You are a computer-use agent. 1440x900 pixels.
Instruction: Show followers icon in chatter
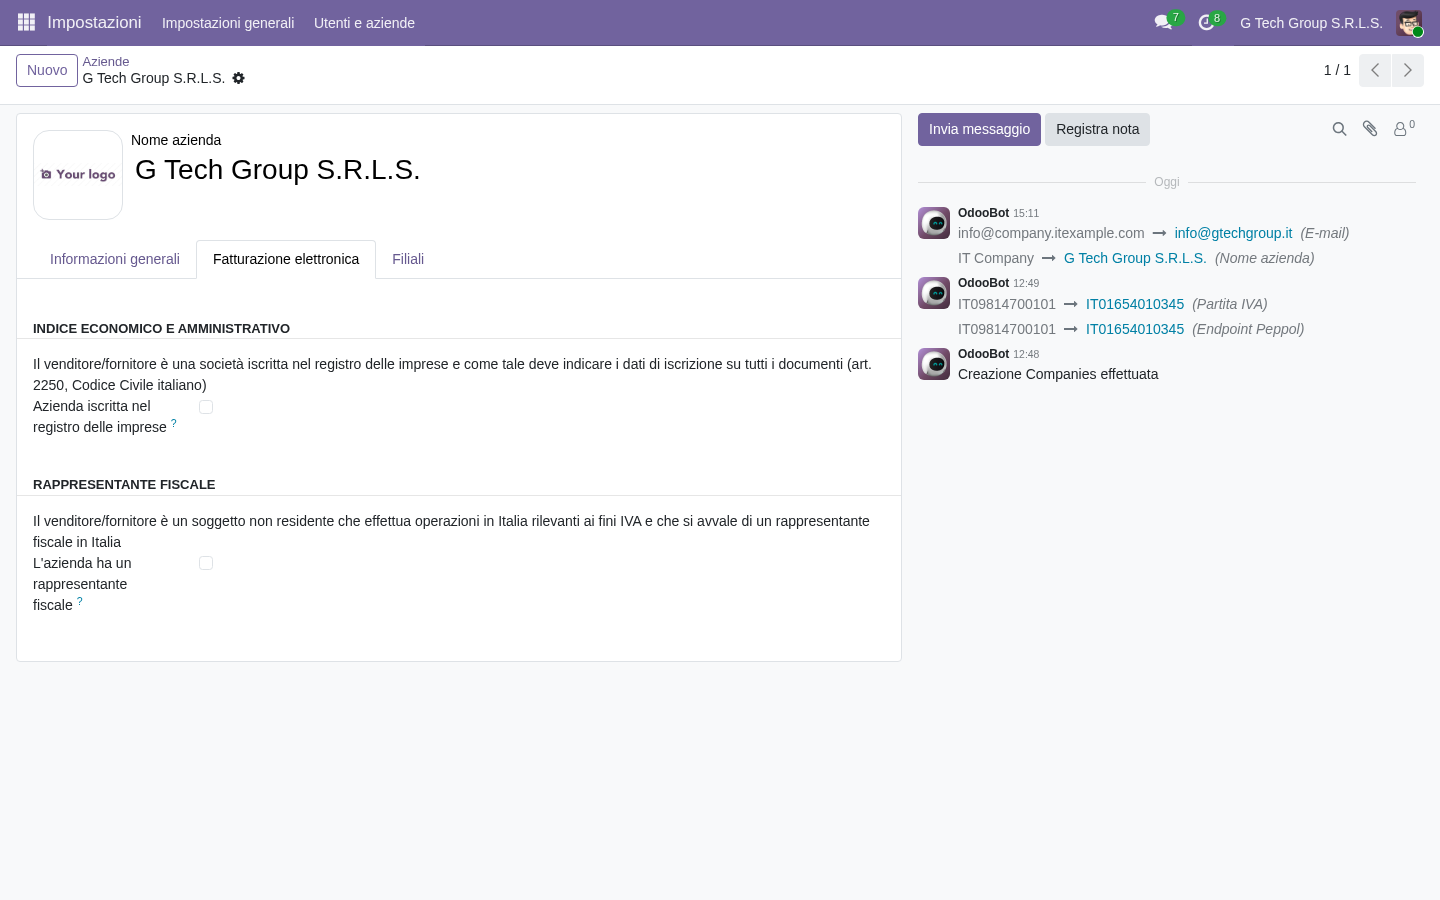[1403, 129]
